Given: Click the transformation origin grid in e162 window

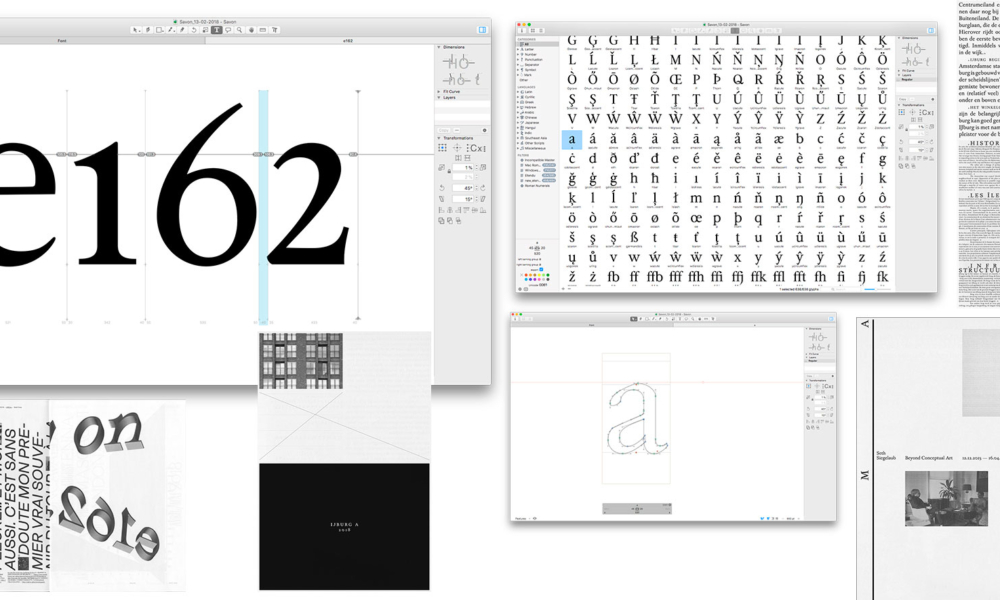Looking at the screenshot, I should (443, 148).
